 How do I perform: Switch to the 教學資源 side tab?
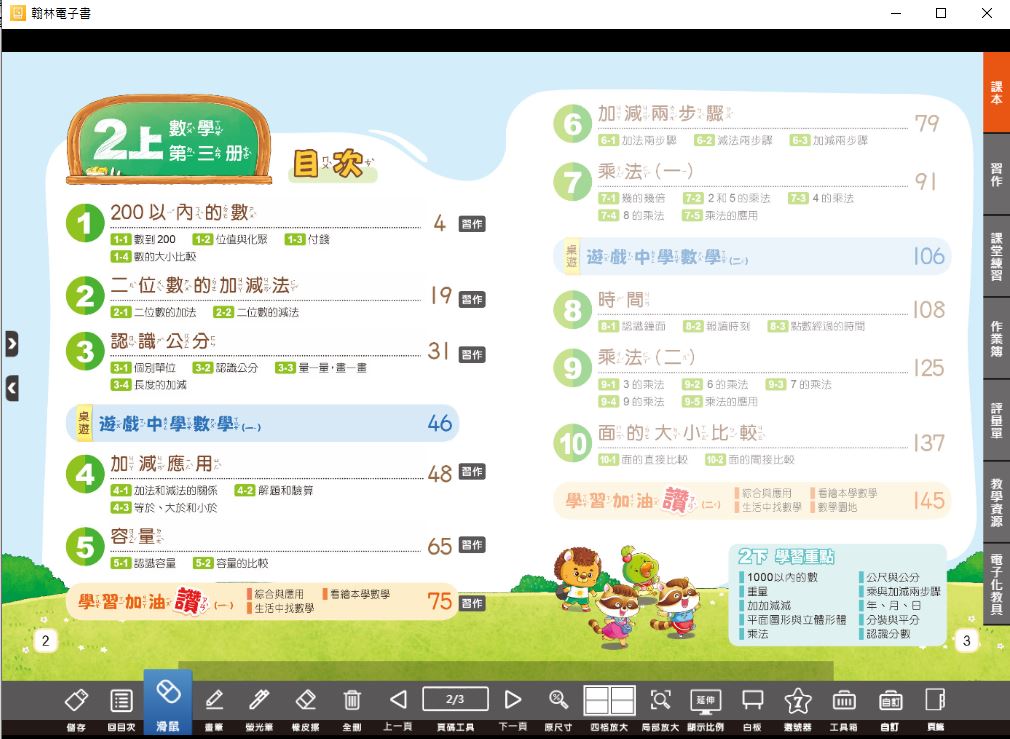pos(996,502)
